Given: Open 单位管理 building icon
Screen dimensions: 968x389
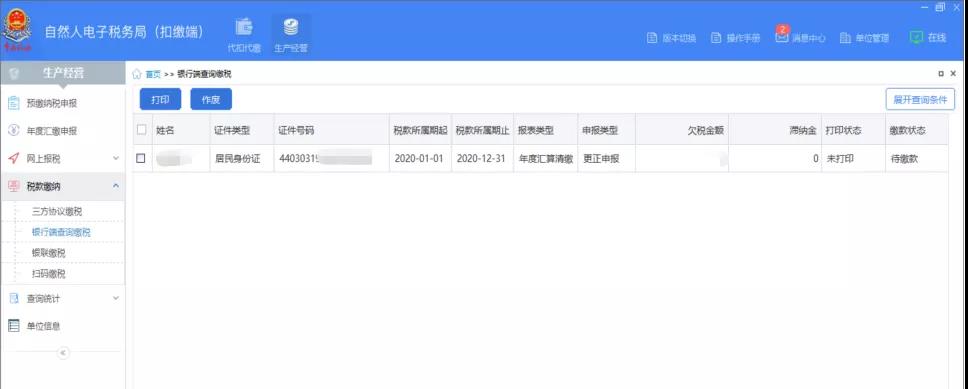Looking at the screenshot, I should [x=864, y=38].
